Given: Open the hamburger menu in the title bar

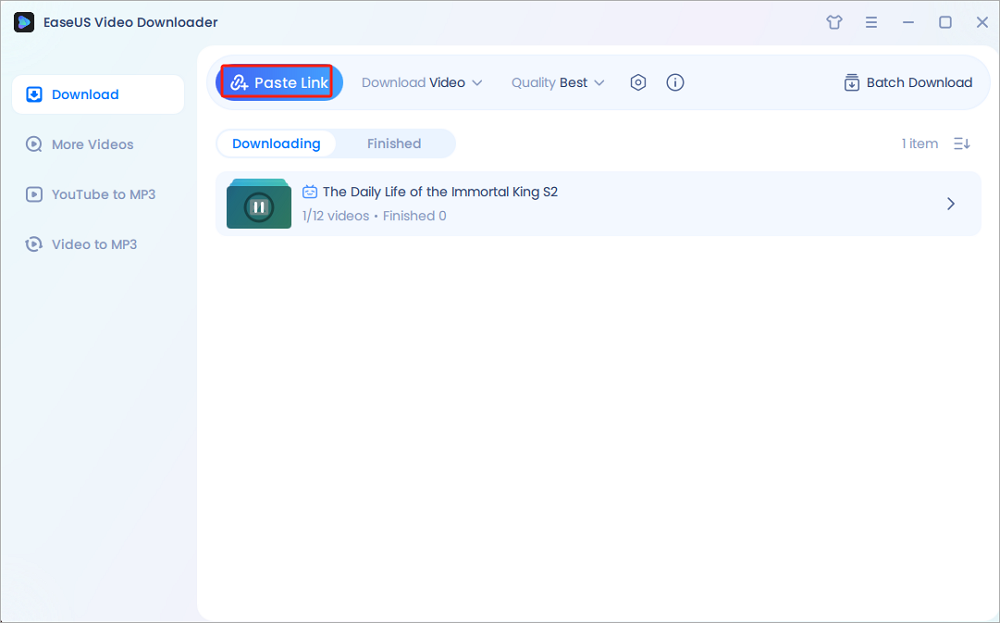Looking at the screenshot, I should tap(871, 22).
